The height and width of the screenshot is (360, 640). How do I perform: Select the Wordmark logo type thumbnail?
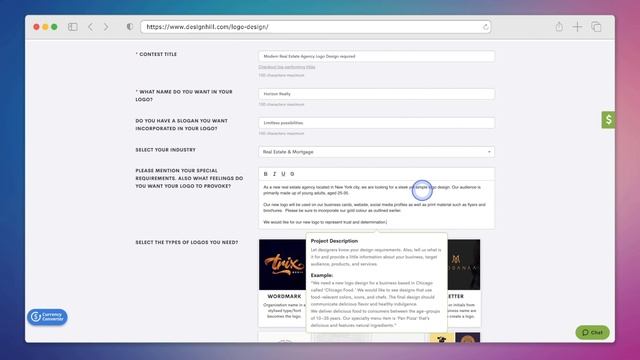pyautogui.click(x=282, y=264)
